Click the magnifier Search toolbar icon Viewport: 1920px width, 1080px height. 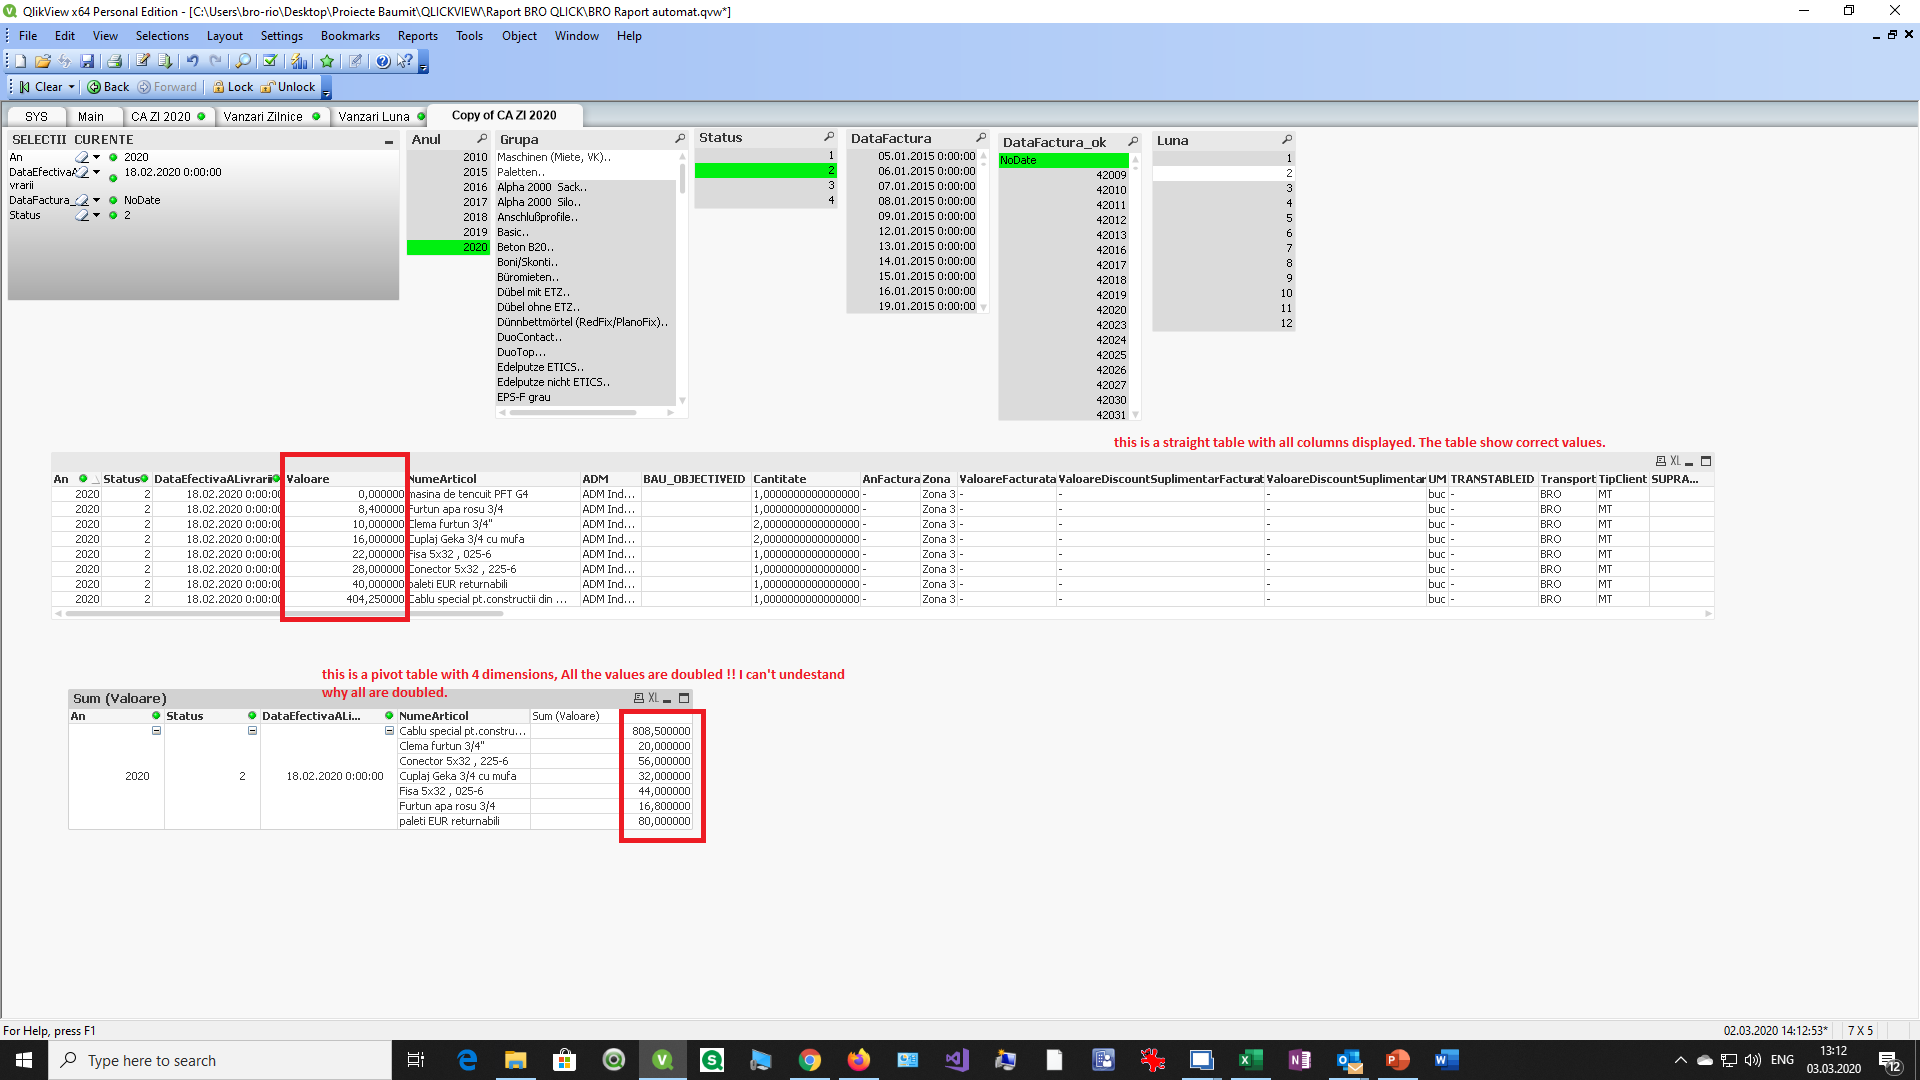pos(243,61)
